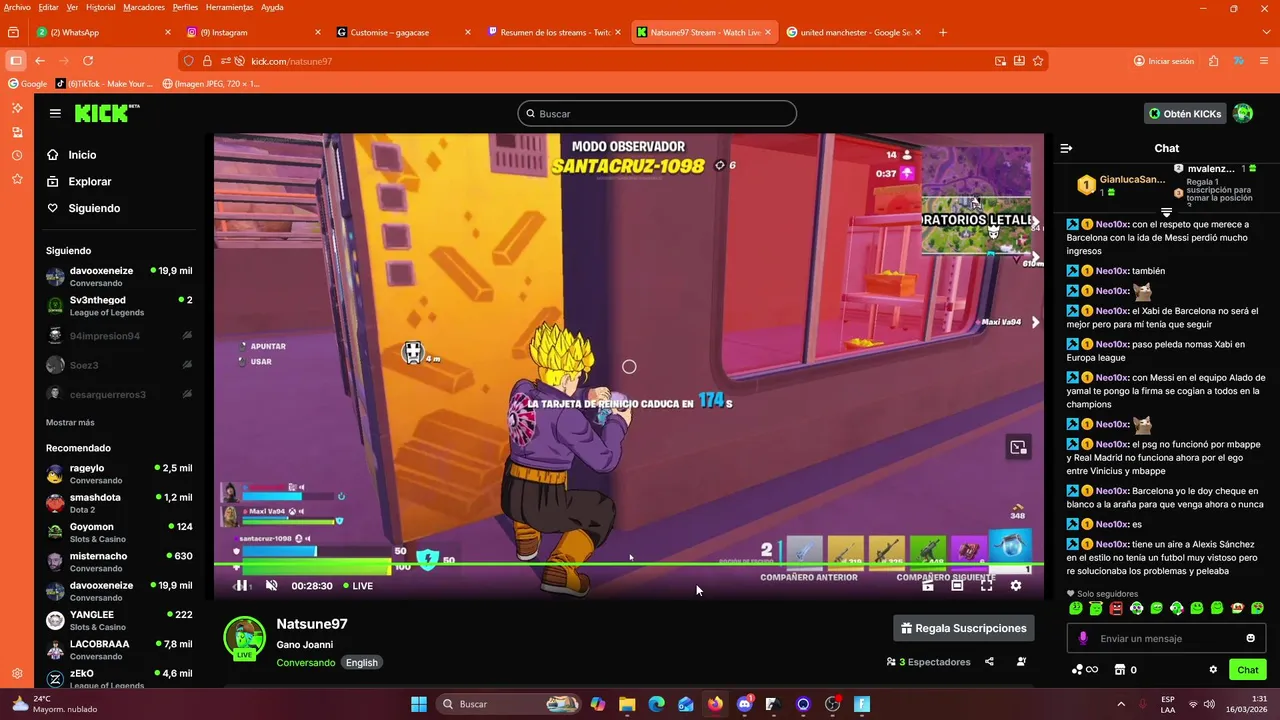
Task: Open the Kick hamburger menu
Action: pyautogui.click(x=55, y=114)
